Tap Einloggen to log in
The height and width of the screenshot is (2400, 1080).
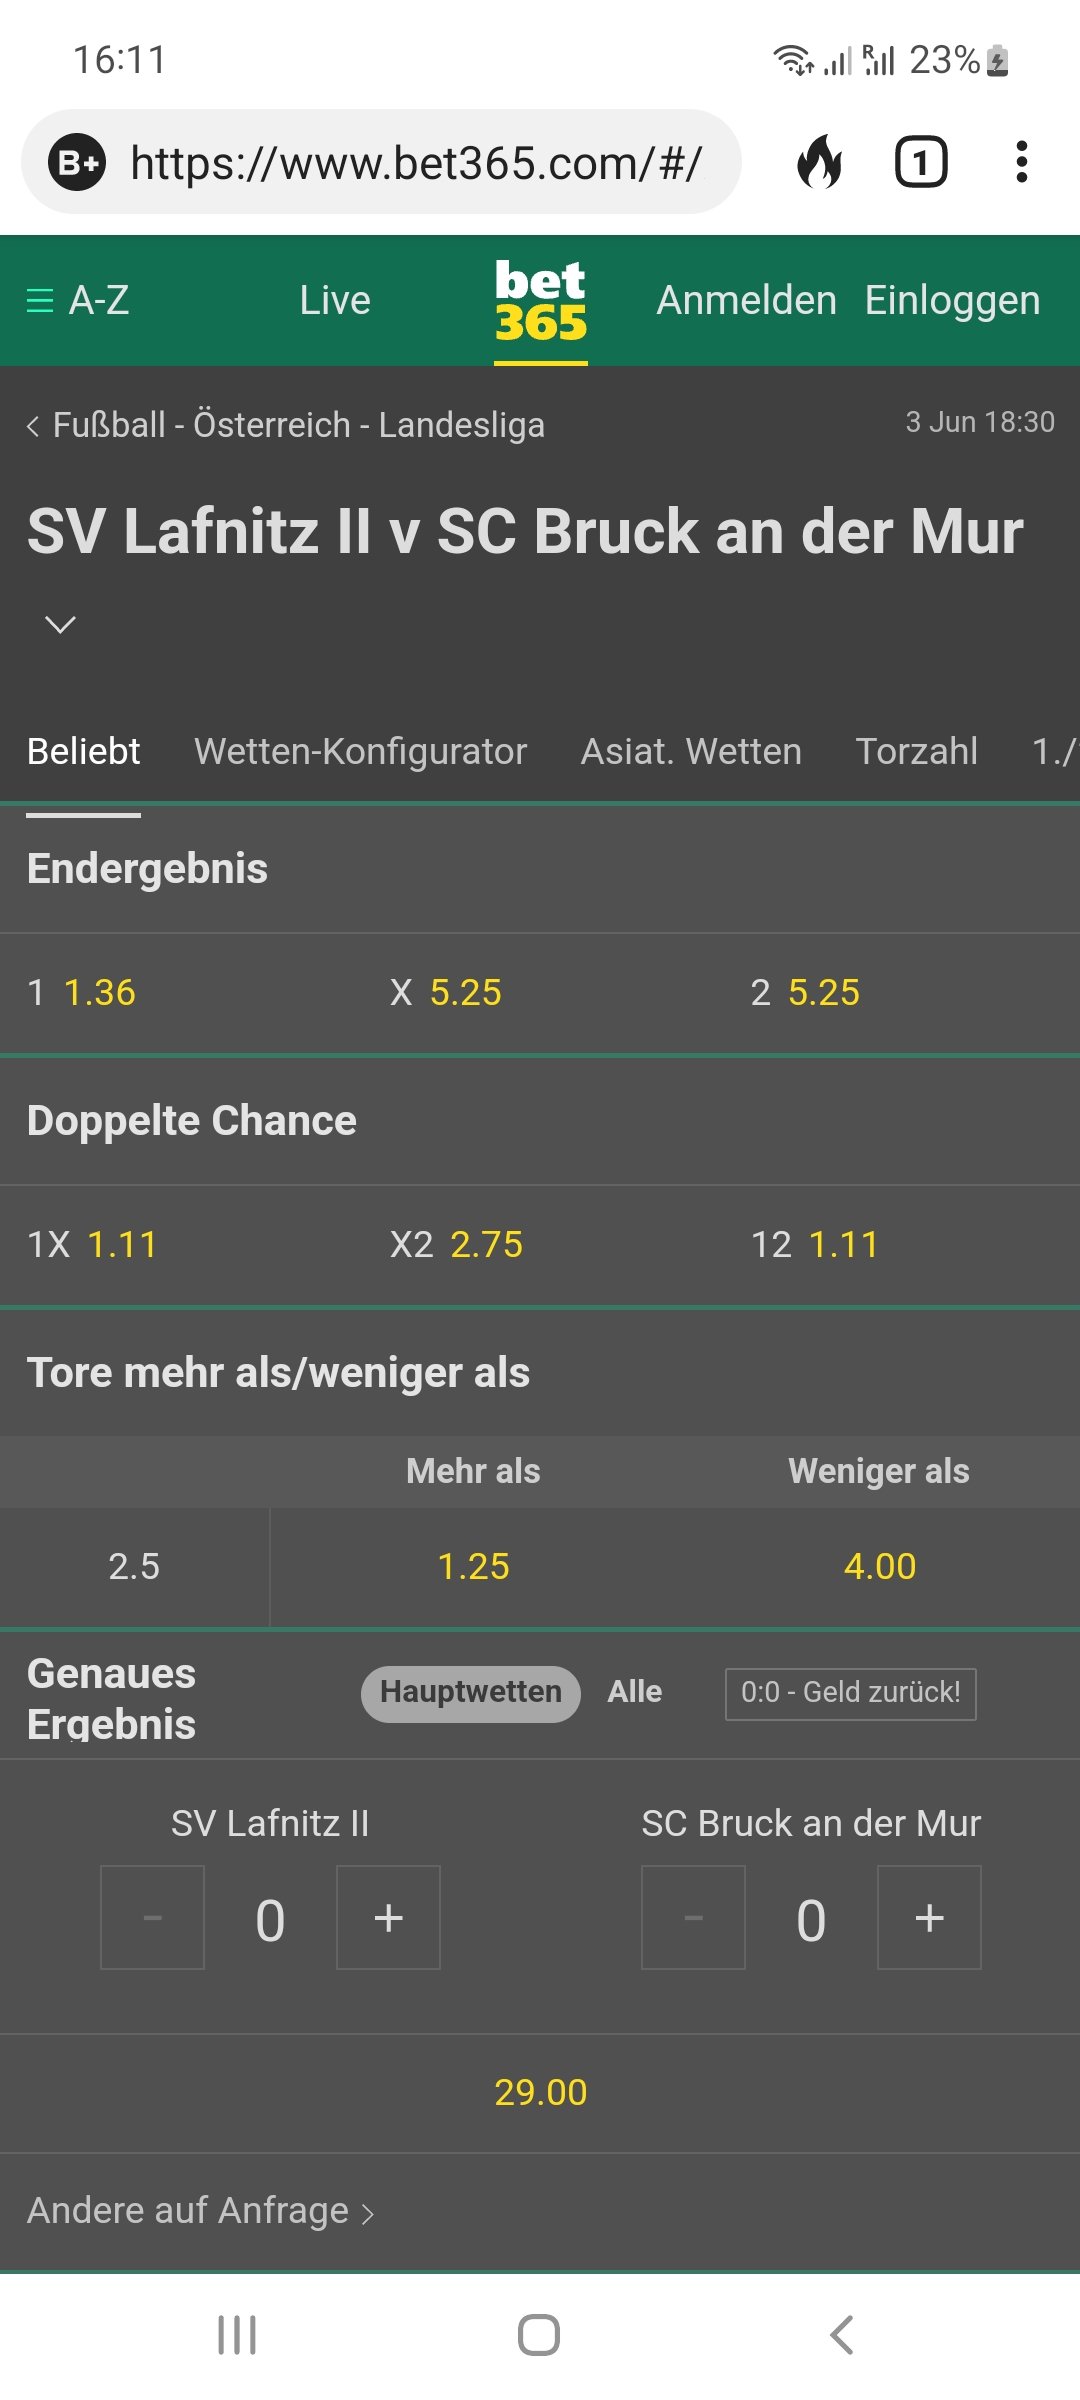click(x=952, y=300)
